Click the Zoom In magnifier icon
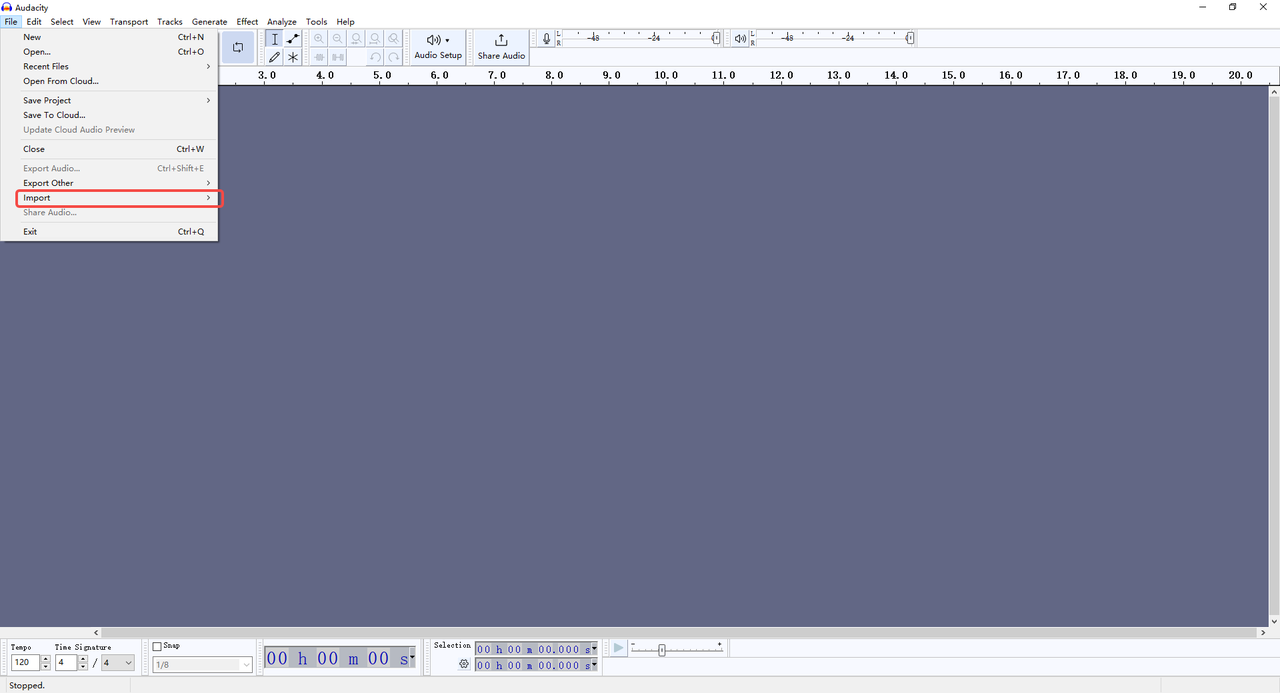This screenshot has width=1280, height=693. [x=319, y=39]
